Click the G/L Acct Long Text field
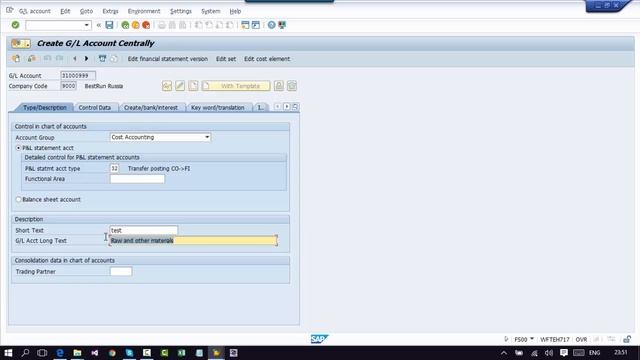Viewport: 640px width, 360px height. tap(193, 240)
